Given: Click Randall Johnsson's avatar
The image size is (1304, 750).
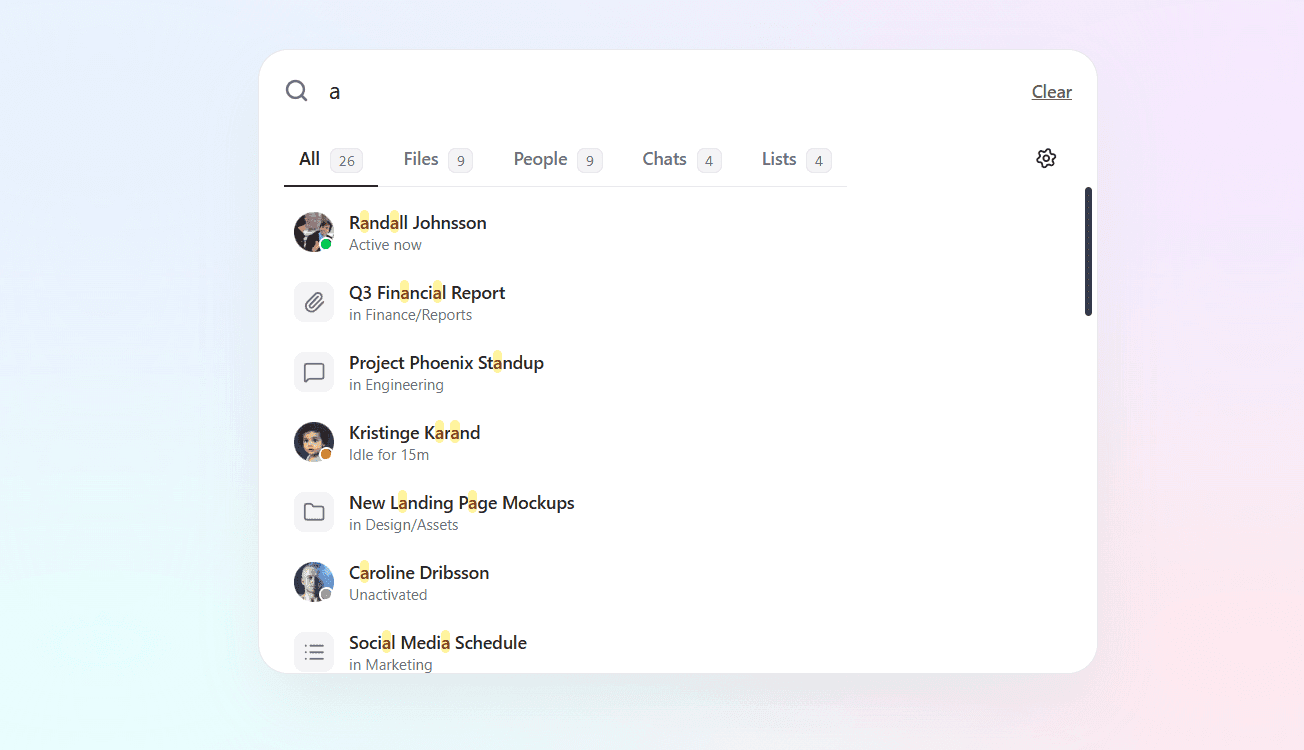Looking at the screenshot, I should coord(314,232).
